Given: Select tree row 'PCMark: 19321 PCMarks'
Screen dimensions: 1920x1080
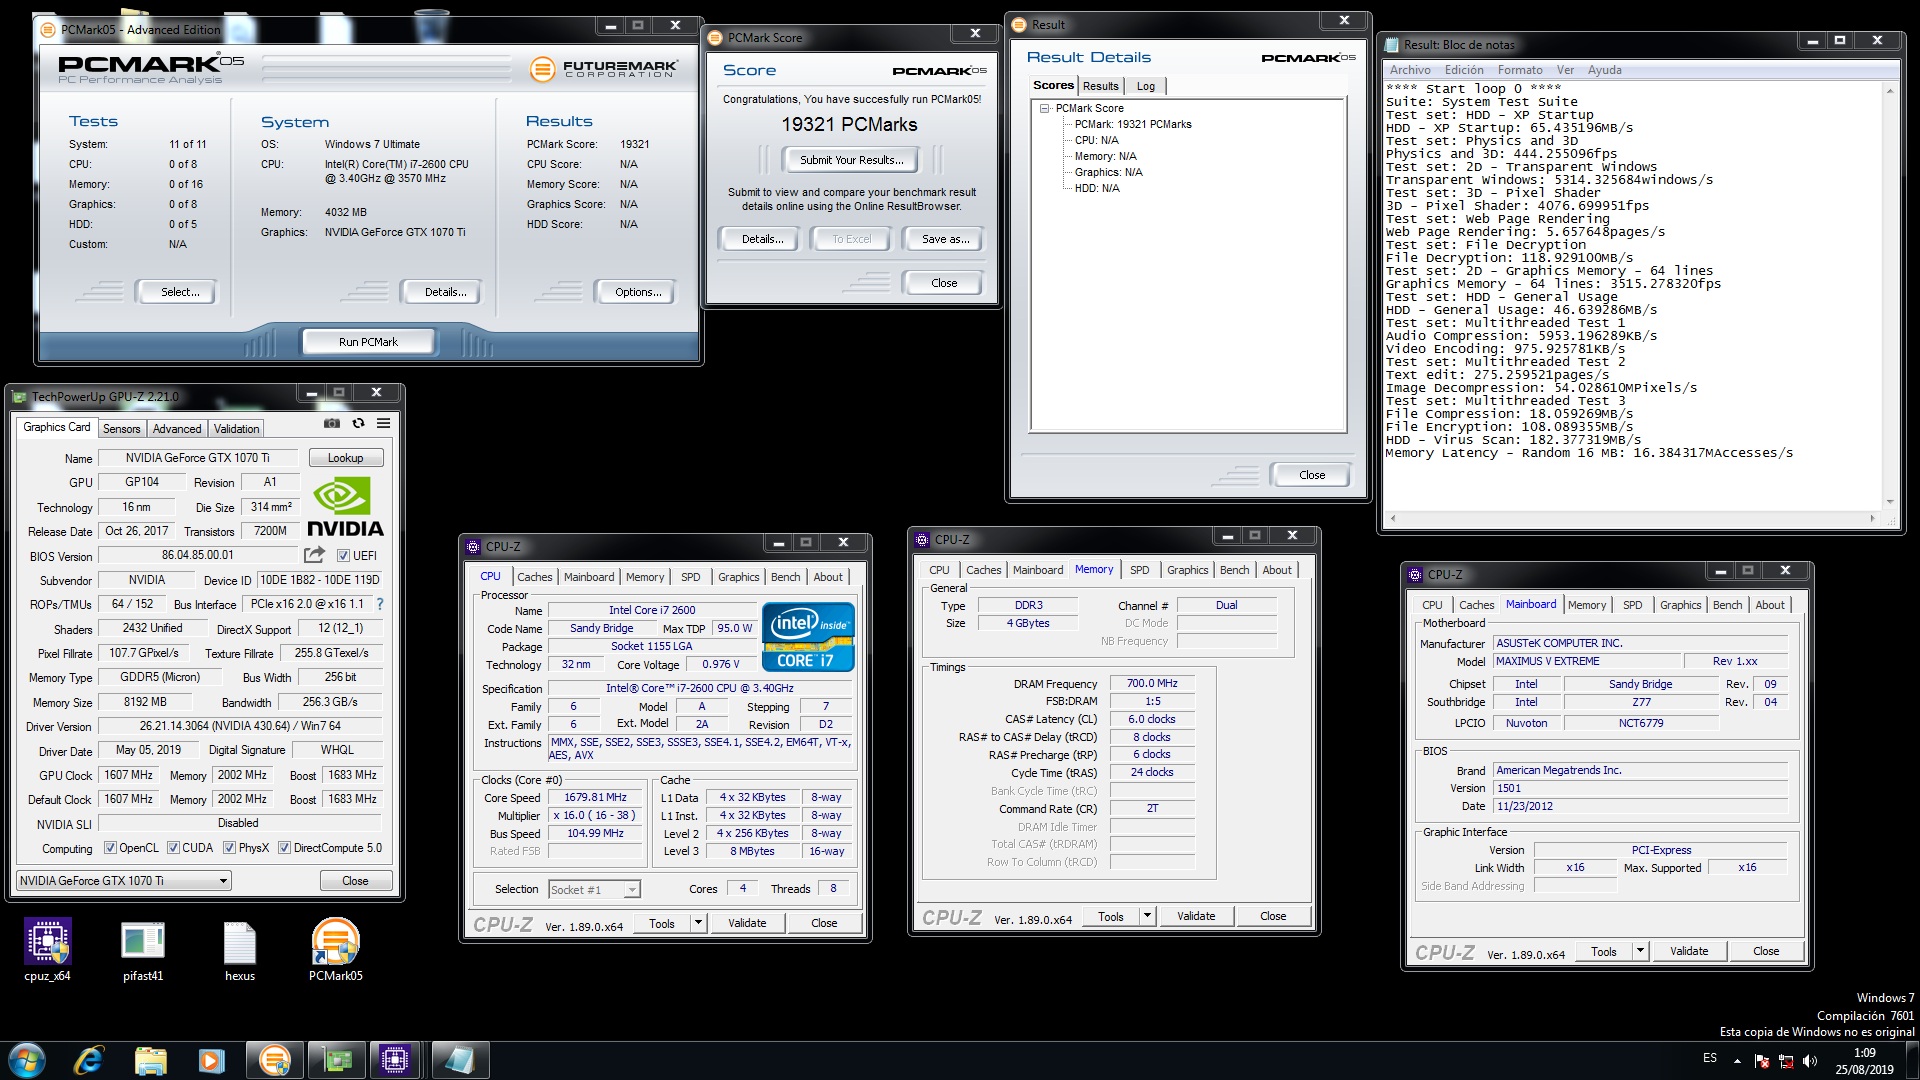Looking at the screenshot, I should tap(1132, 124).
